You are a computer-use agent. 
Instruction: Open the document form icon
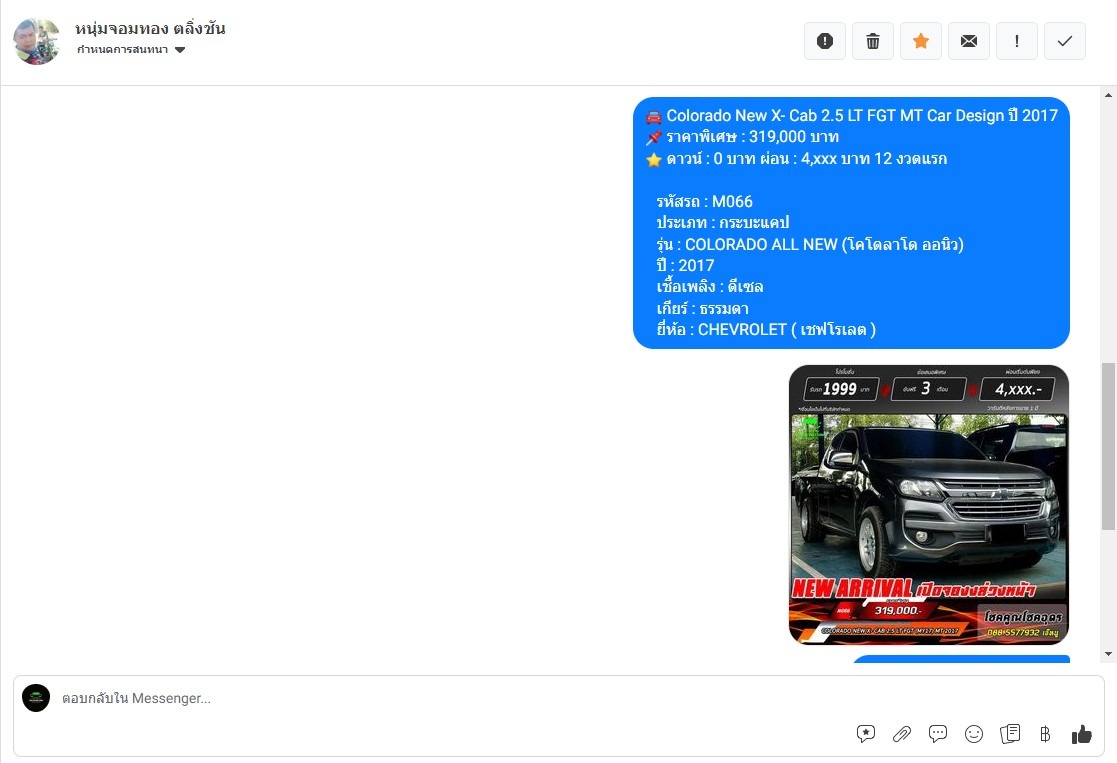pos(1010,734)
